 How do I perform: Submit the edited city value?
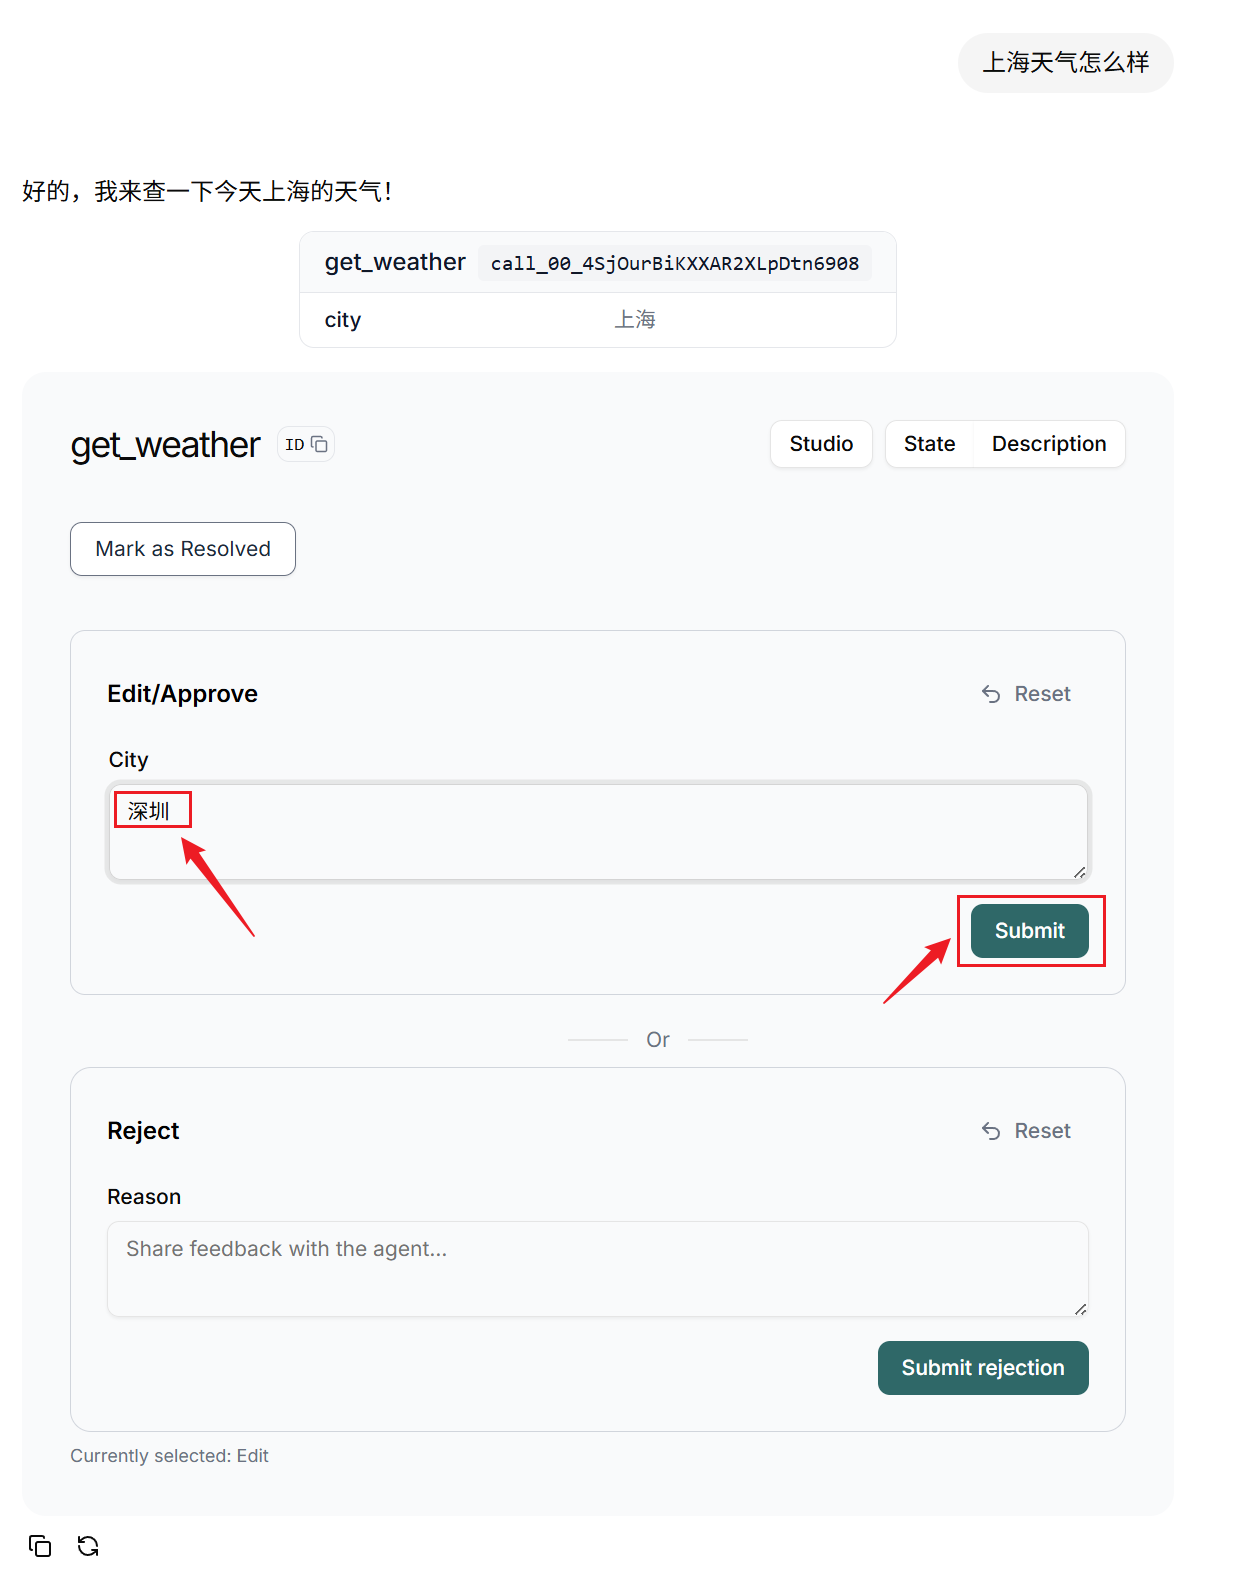click(1030, 931)
